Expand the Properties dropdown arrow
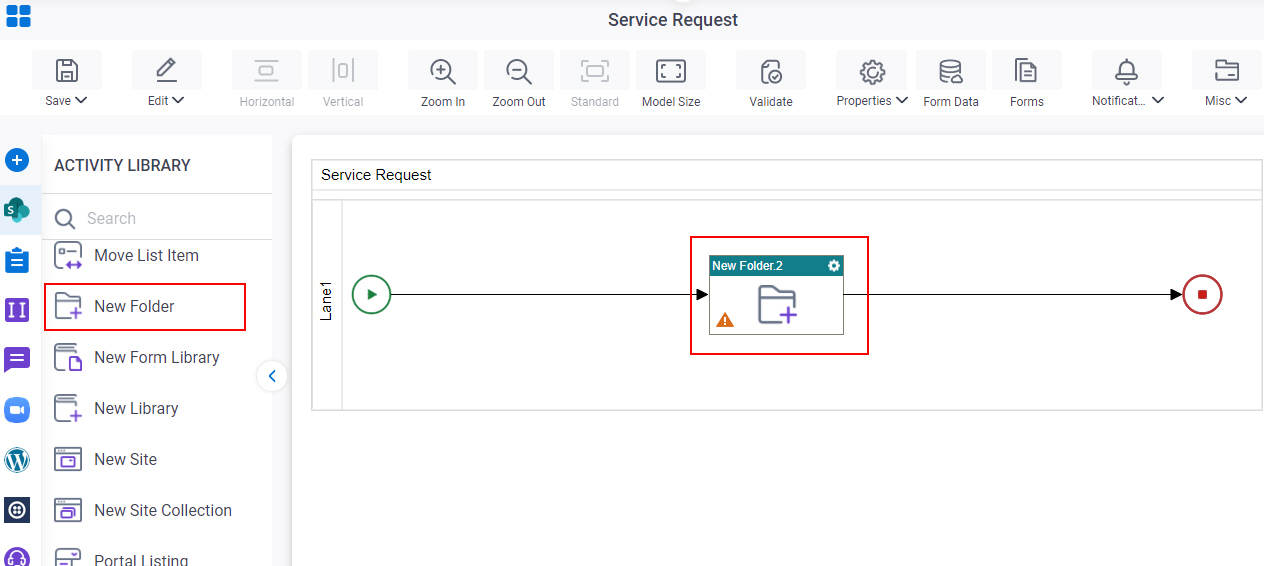1264x566 pixels. (902, 100)
